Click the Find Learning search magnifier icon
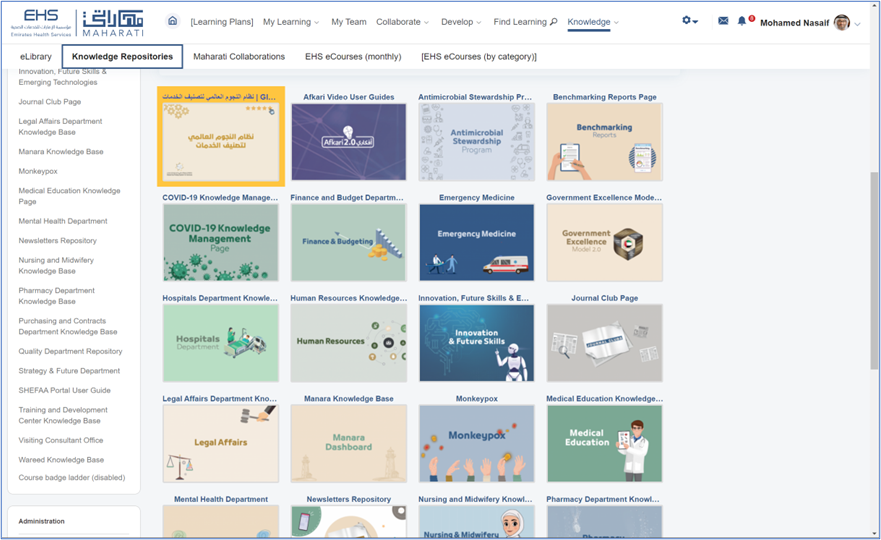The image size is (881, 540). coord(553,22)
